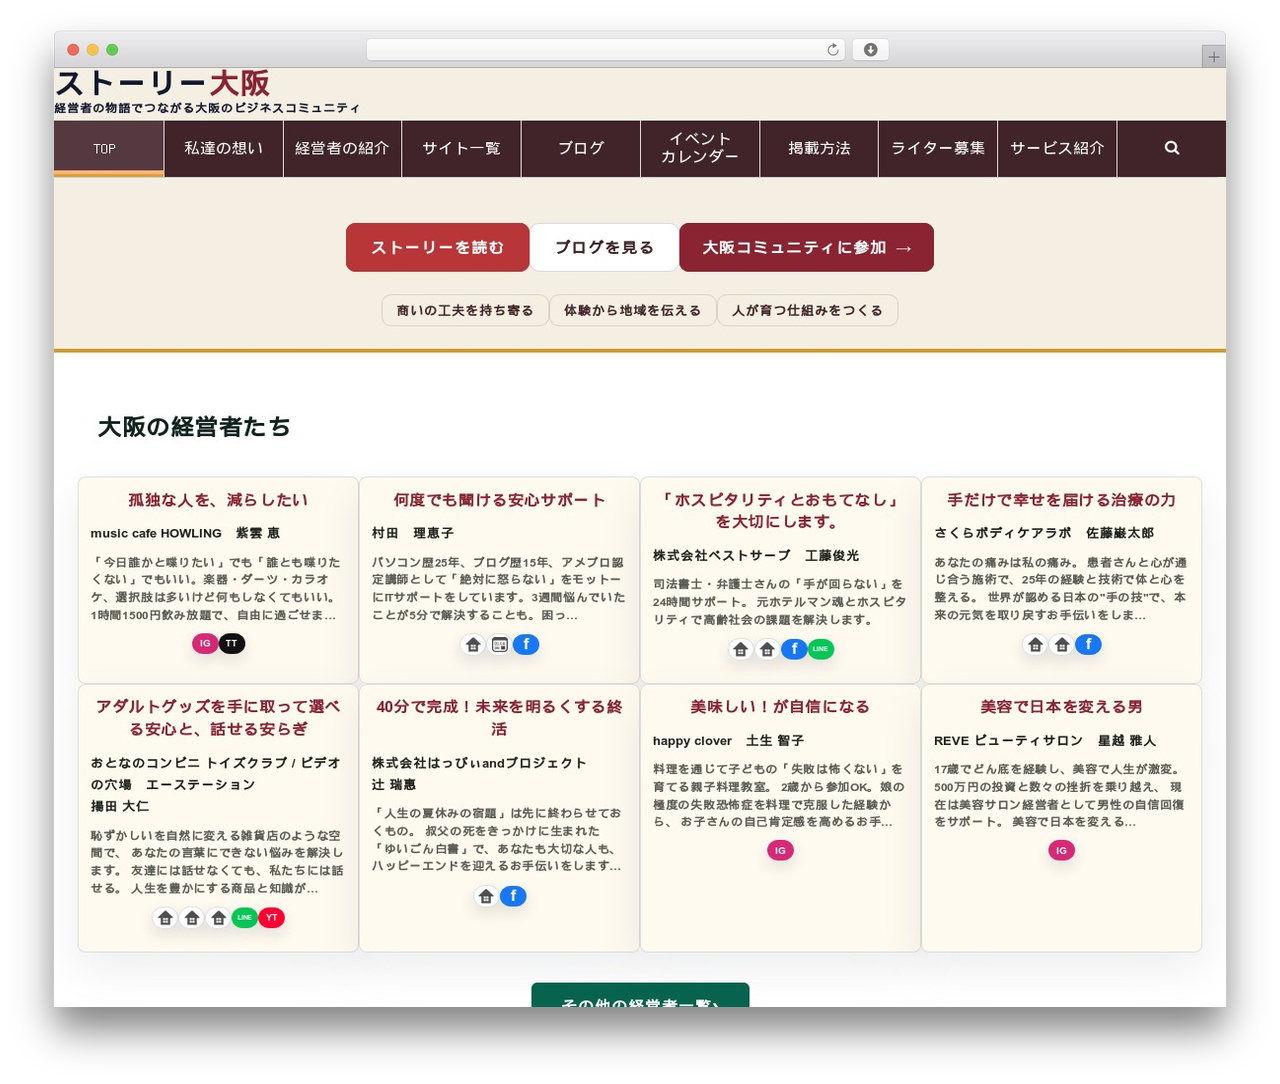
Task: Click the Instagram icon on the happy clover card
Action: tap(780, 850)
